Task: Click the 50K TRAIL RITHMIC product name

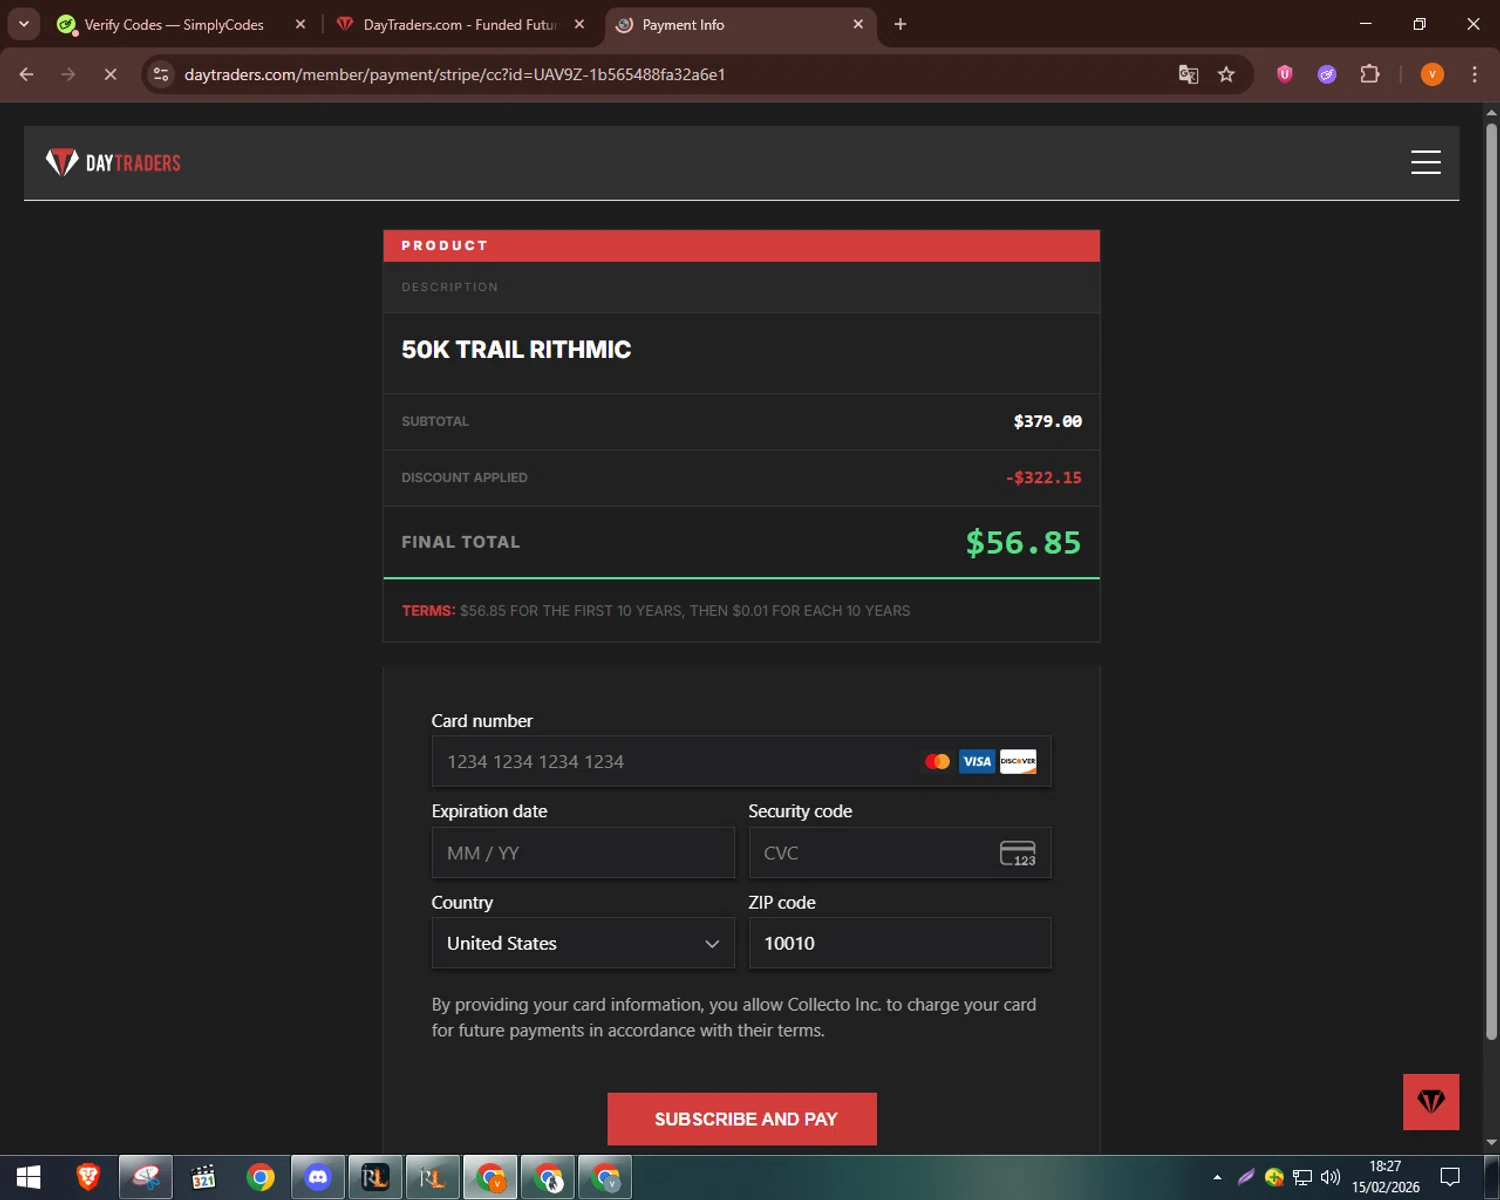Action: pyautogui.click(x=516, y=349)
